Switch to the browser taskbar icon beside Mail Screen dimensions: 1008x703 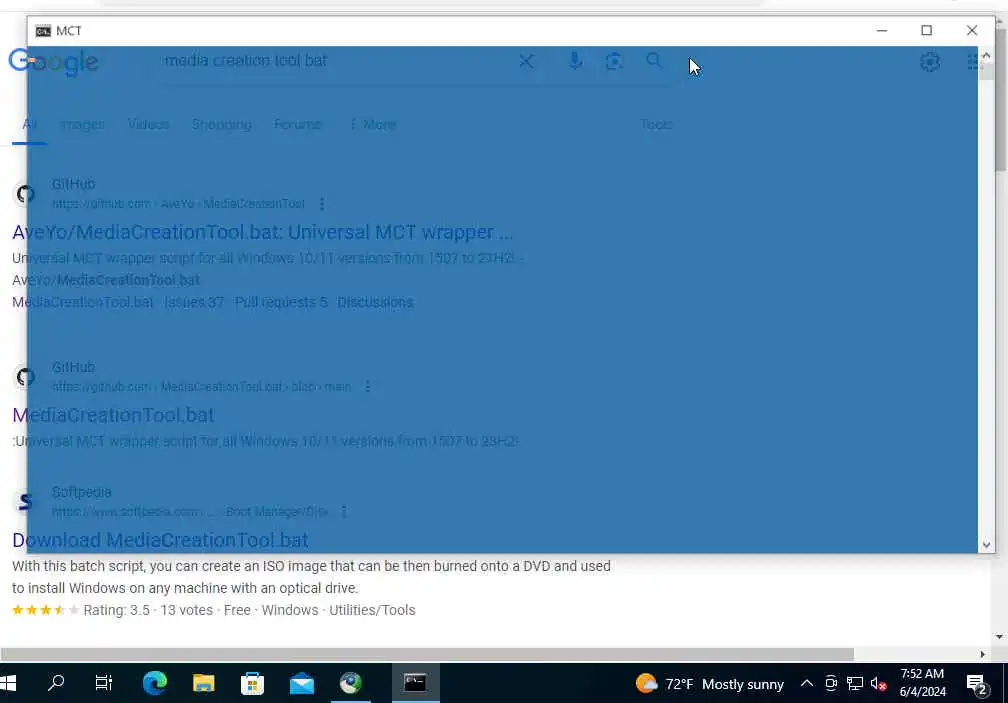350,682
